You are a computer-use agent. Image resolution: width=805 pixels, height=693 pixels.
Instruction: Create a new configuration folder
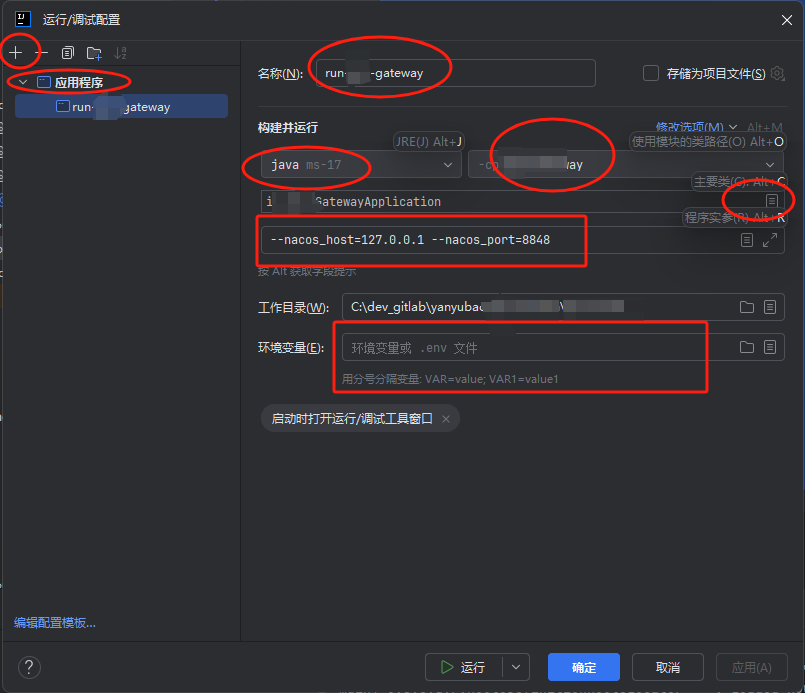(x=94, y=52)
